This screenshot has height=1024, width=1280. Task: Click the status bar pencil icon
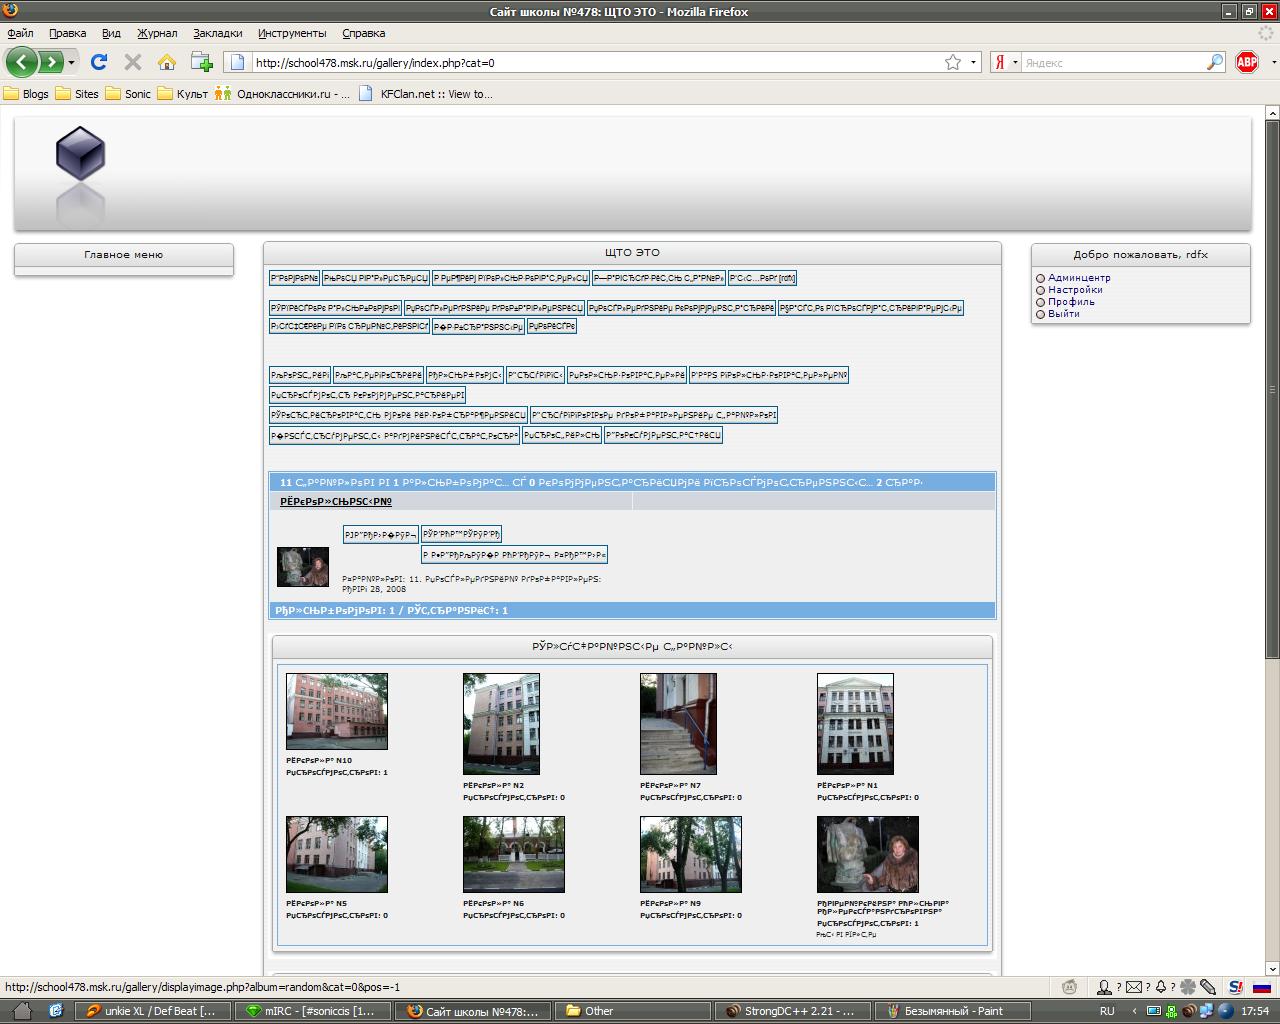point(1208,987)
